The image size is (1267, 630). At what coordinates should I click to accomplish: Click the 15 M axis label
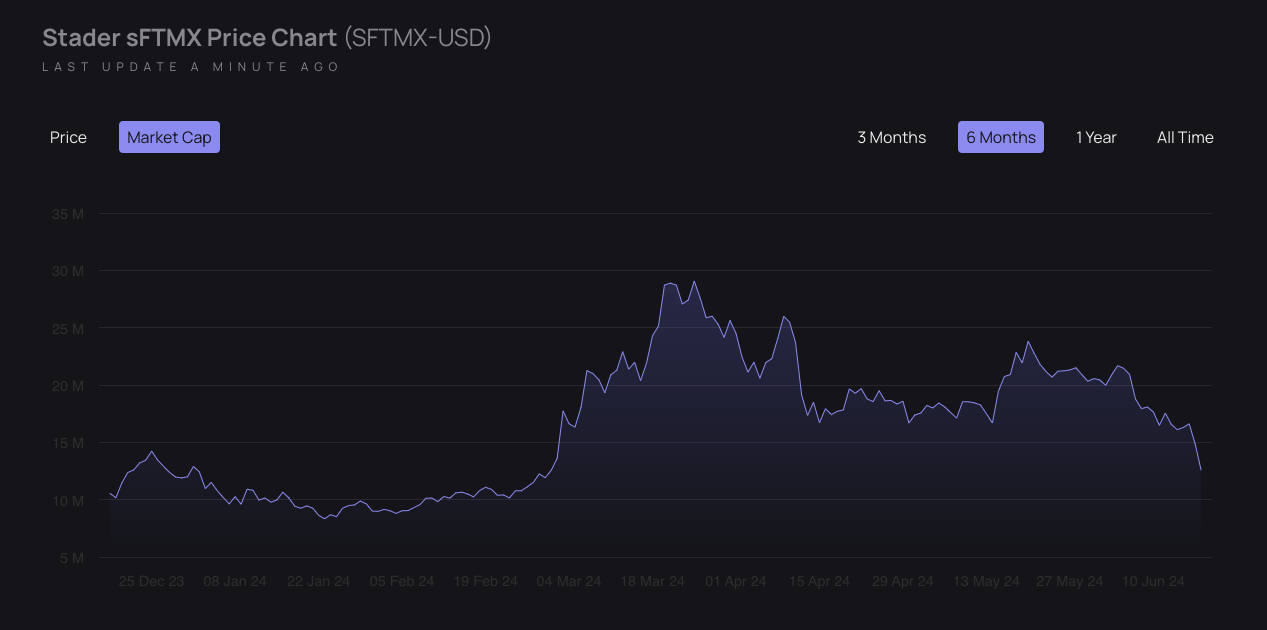(67, 443)
